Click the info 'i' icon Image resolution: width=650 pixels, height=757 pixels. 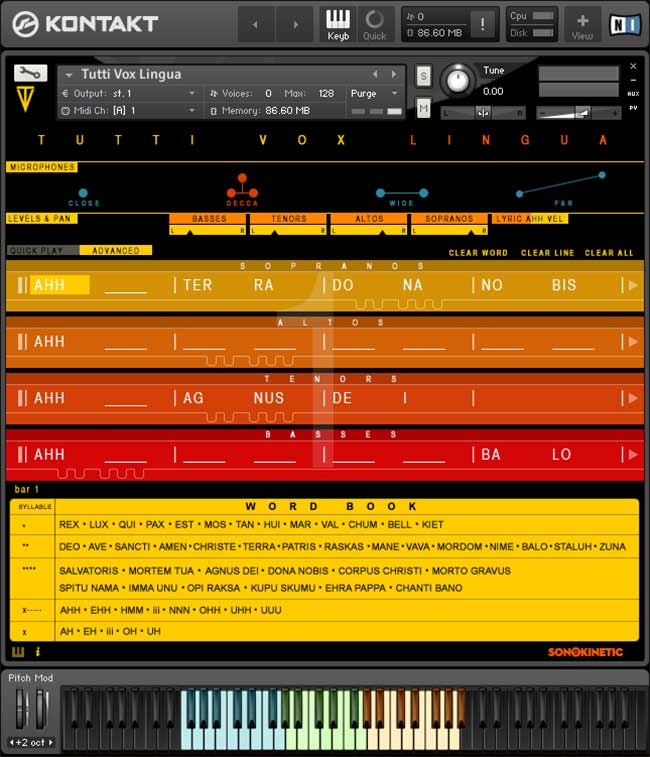pos(38,652)
